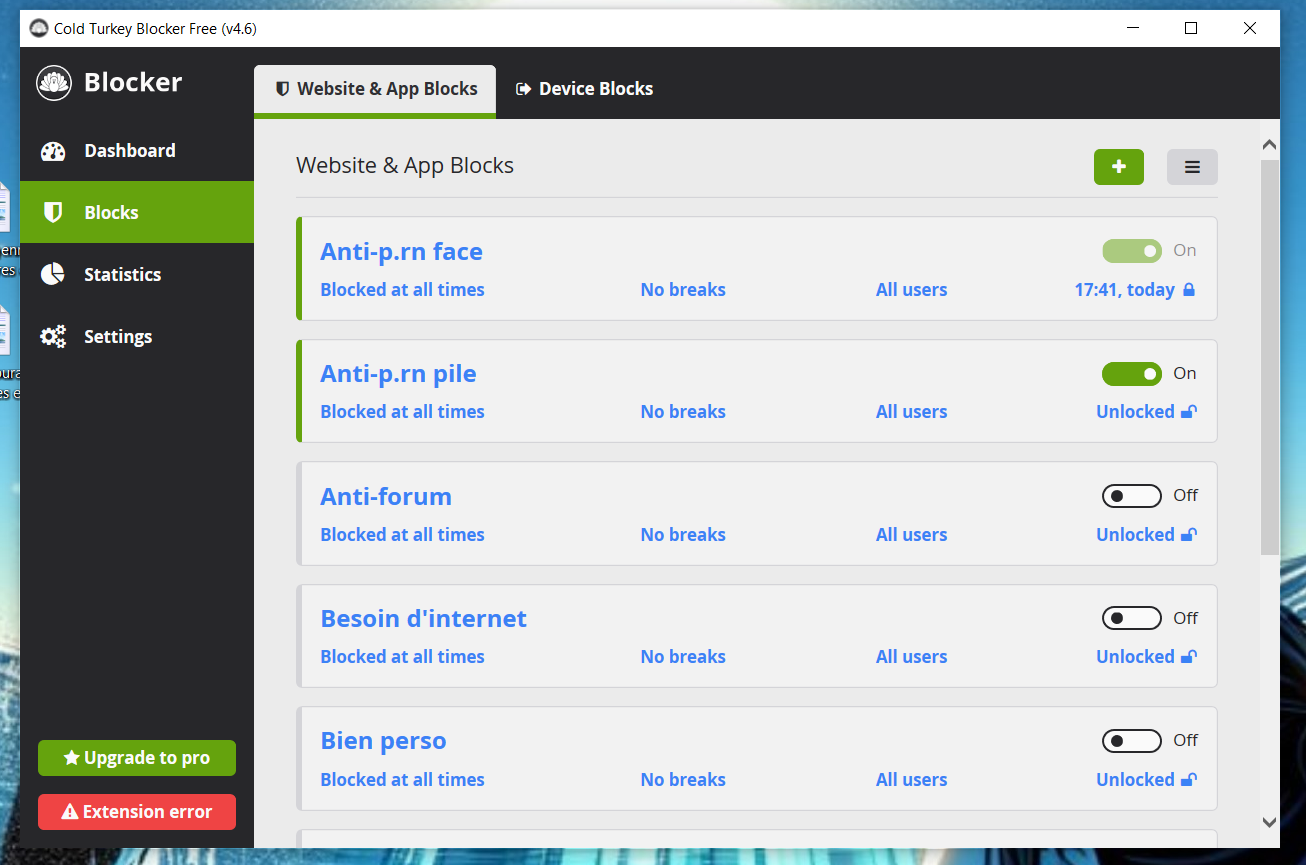This screenshot has width=1306, height=865.
Task: Edit 'No breaks' for Besoin d'internet
Action: [683, 657]
